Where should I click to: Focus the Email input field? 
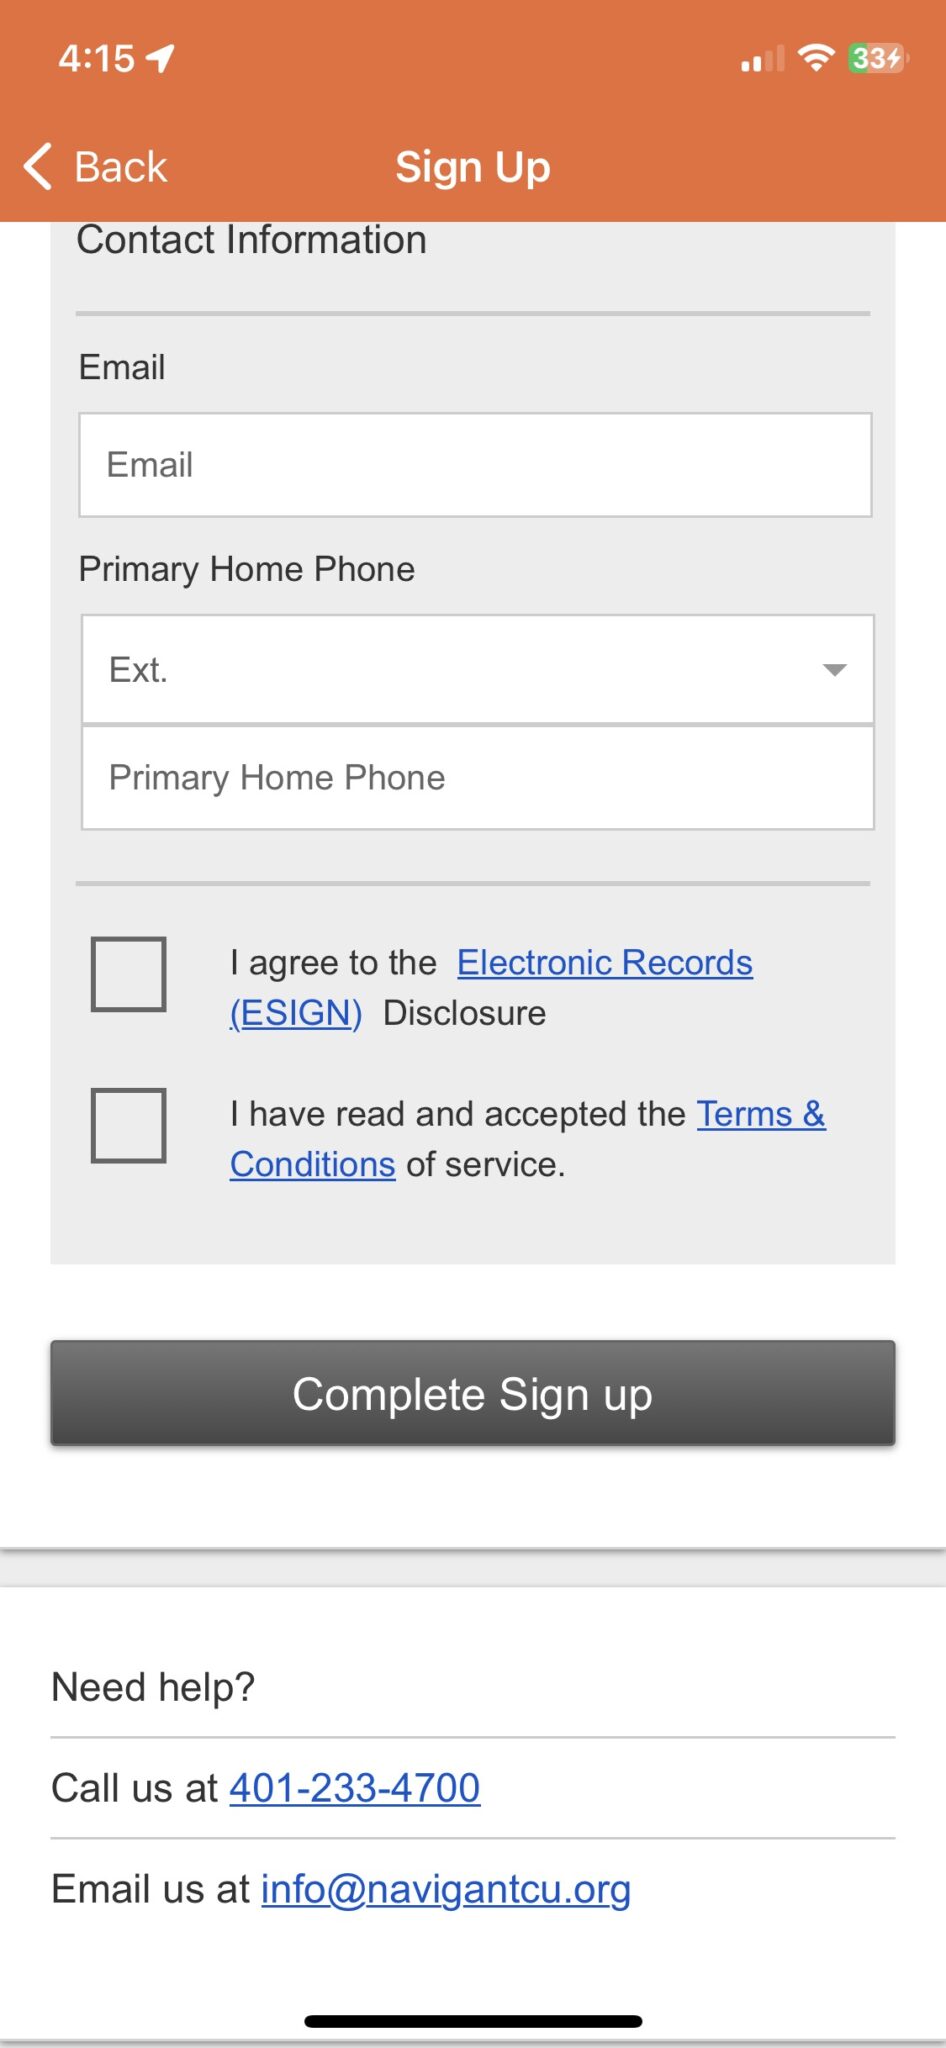[475, 465]
